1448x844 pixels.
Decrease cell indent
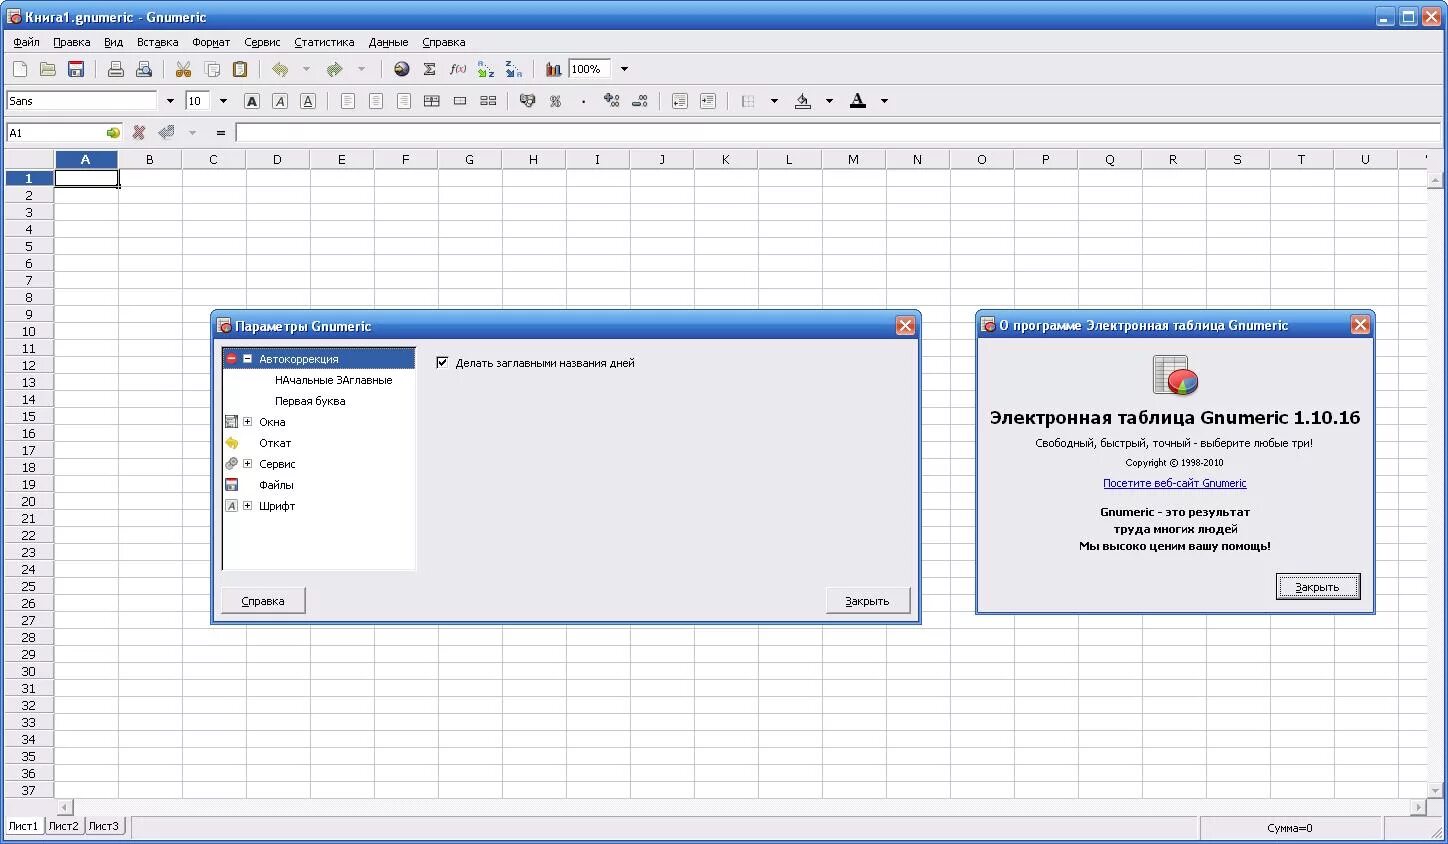click(x=680, y=101)
